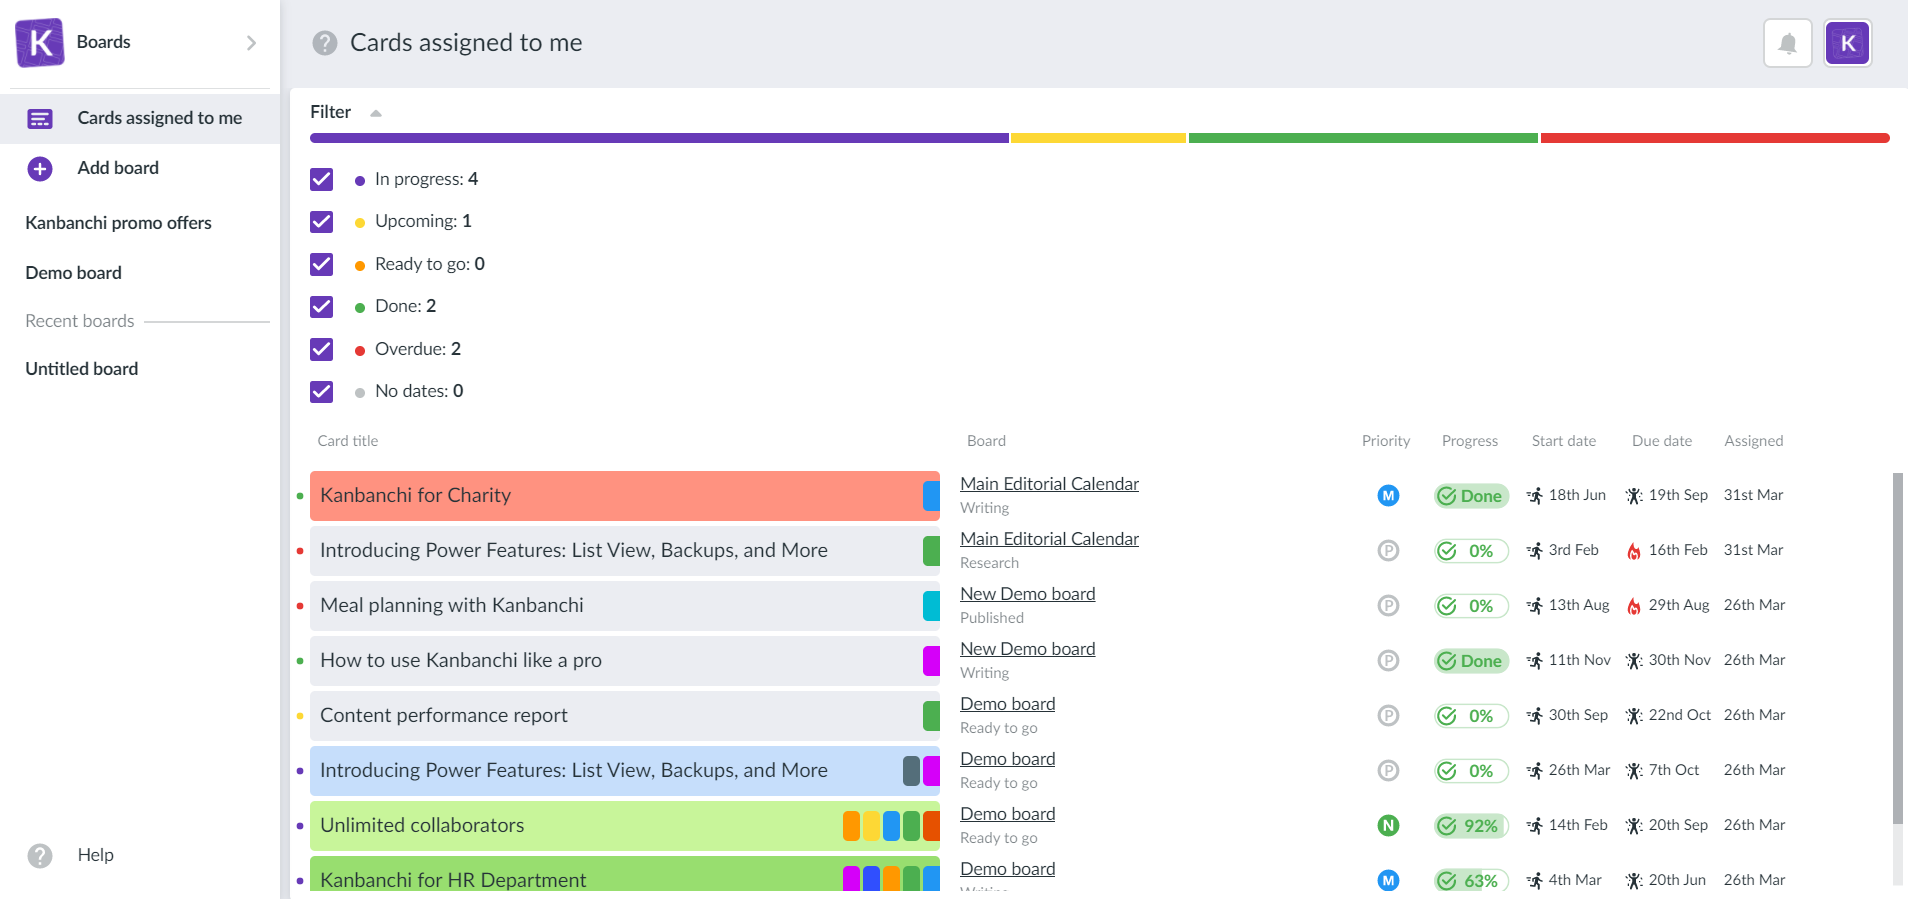
Task: Open Kanbanchi promo offers board
Action: (118, 223)
